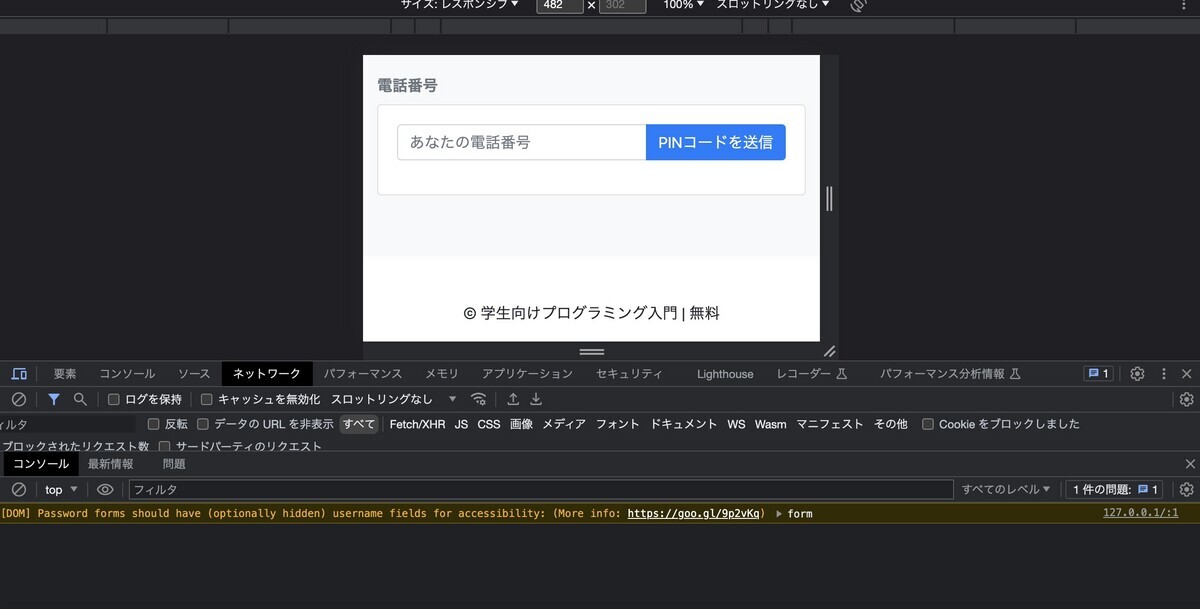The height and width of the screenshot is (609, 1200).
Task: Export HAR using the download arrow icon
Action: coord(536,399)
